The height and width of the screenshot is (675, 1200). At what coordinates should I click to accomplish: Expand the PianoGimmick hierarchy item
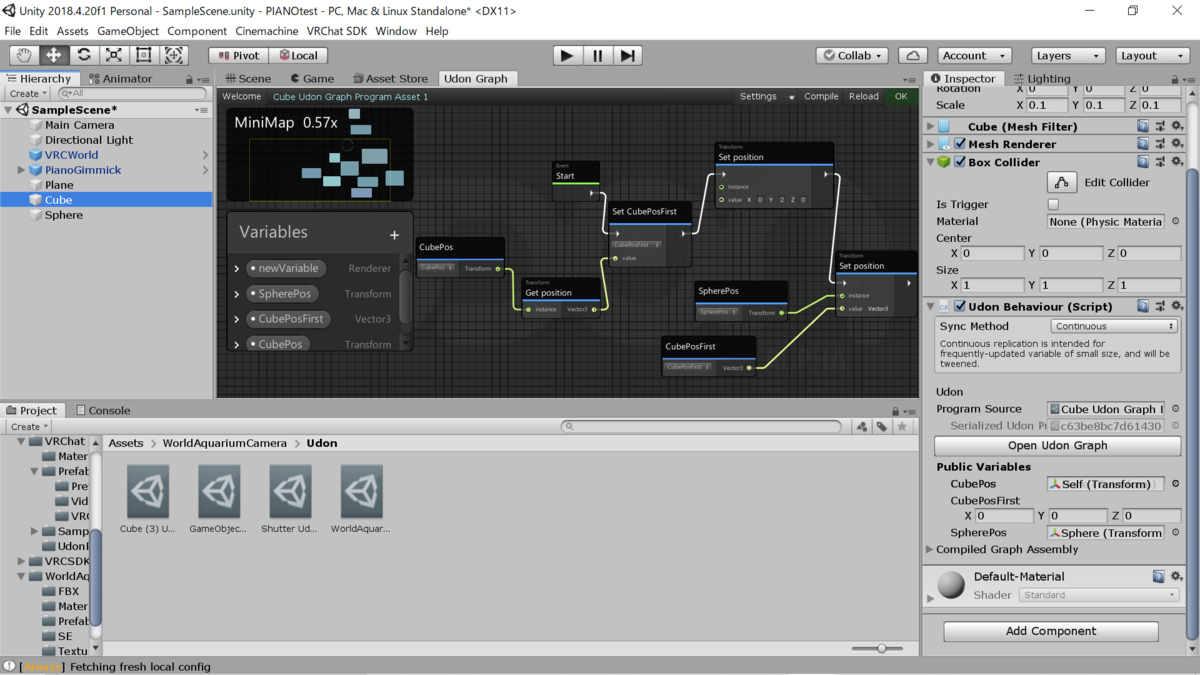coord(22,170)
